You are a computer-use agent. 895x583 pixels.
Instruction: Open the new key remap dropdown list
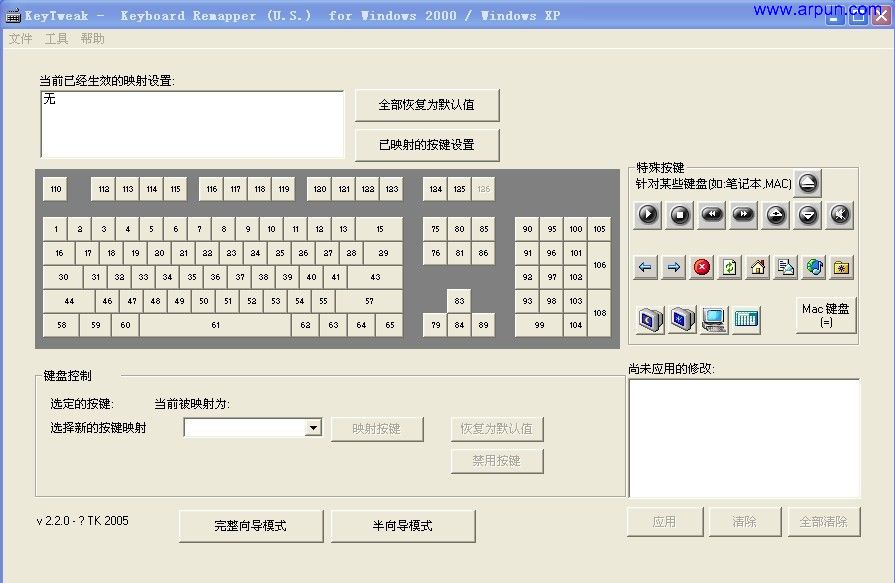click(312, 427)
